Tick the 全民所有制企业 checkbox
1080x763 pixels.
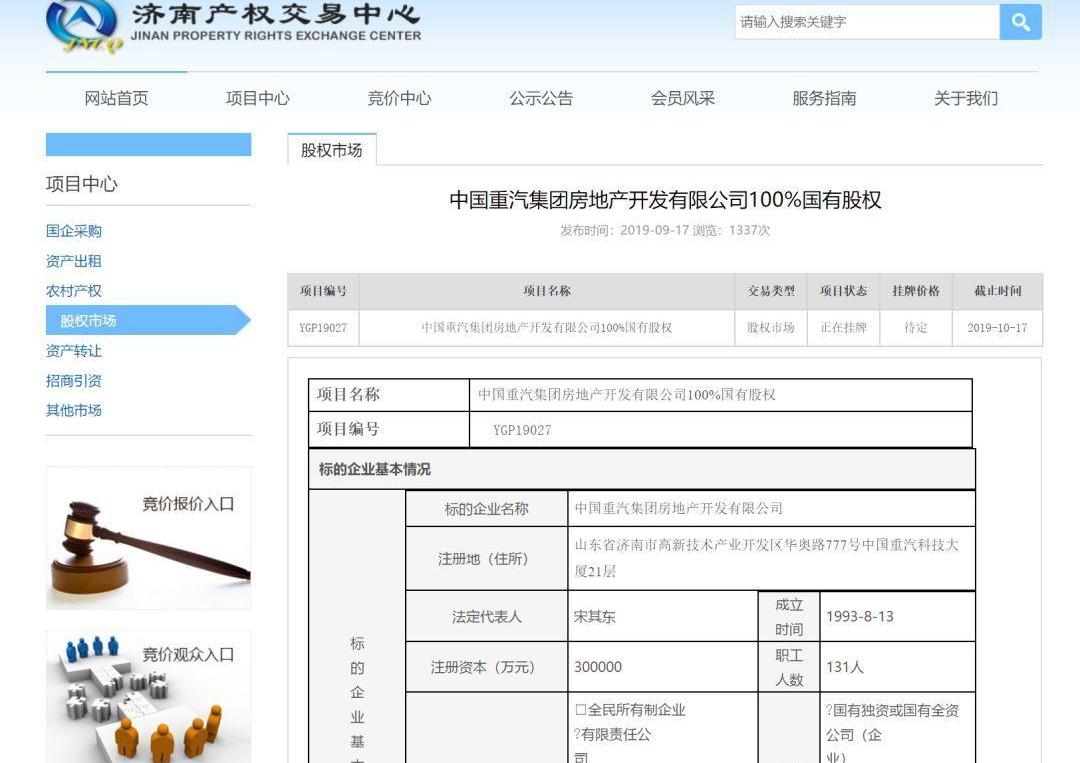click(581, 710)
